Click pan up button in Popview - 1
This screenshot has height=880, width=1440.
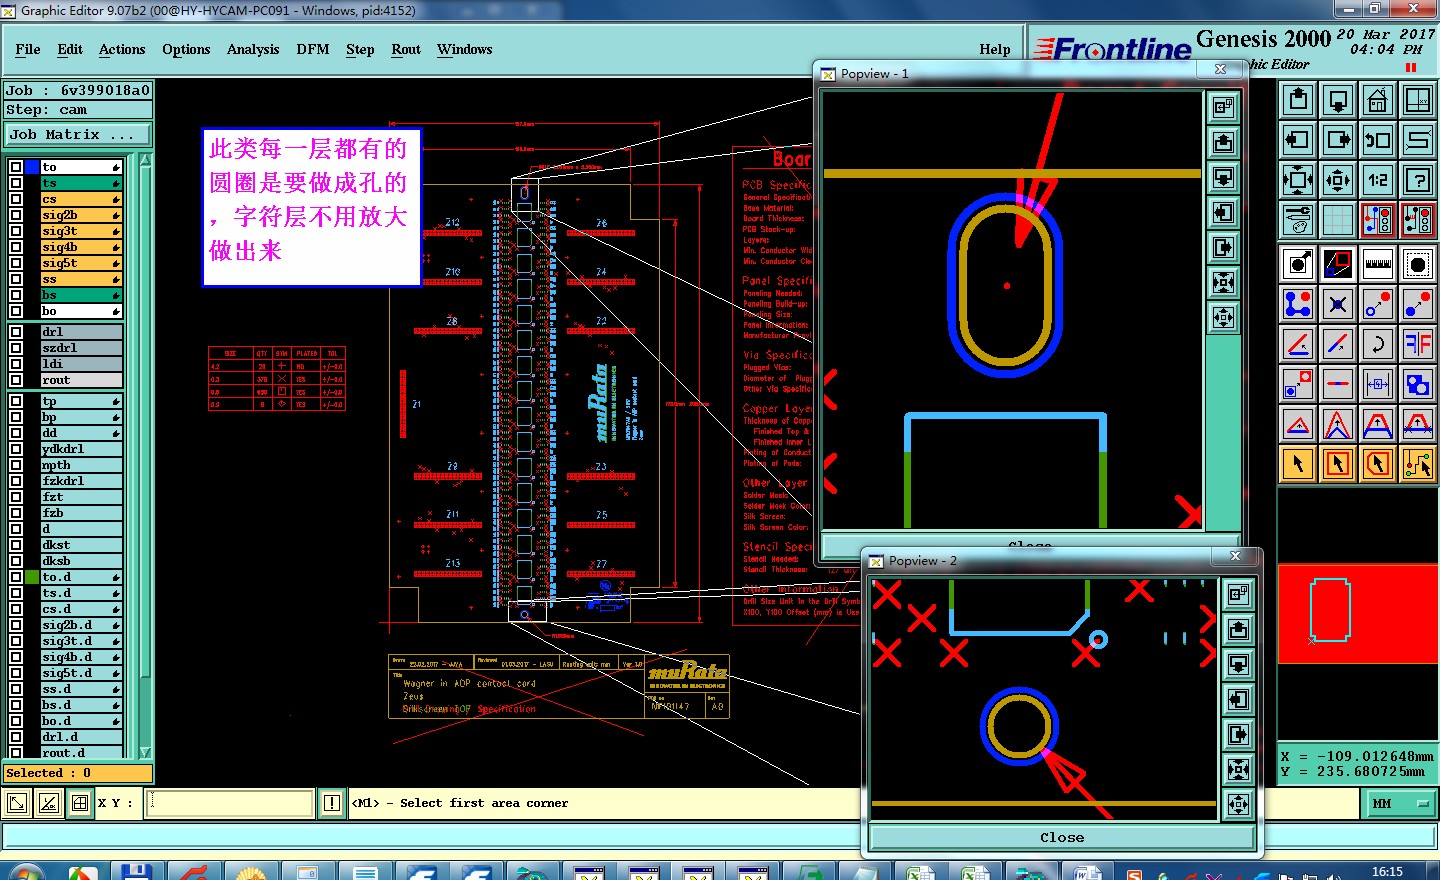[x=1223, y=143]
